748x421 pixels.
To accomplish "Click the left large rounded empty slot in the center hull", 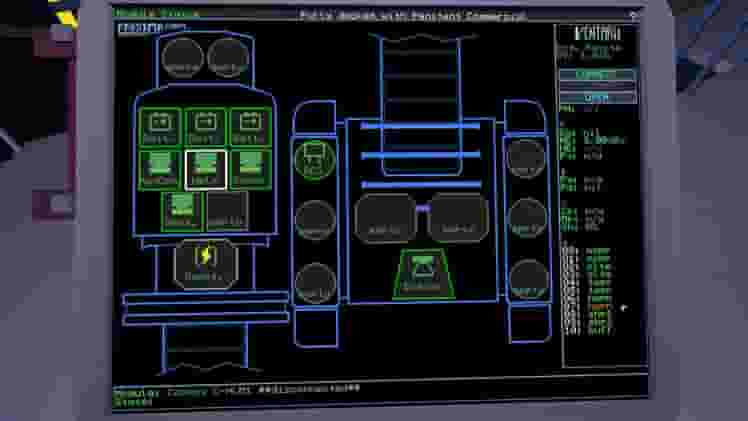I will [x=385, y=218].
